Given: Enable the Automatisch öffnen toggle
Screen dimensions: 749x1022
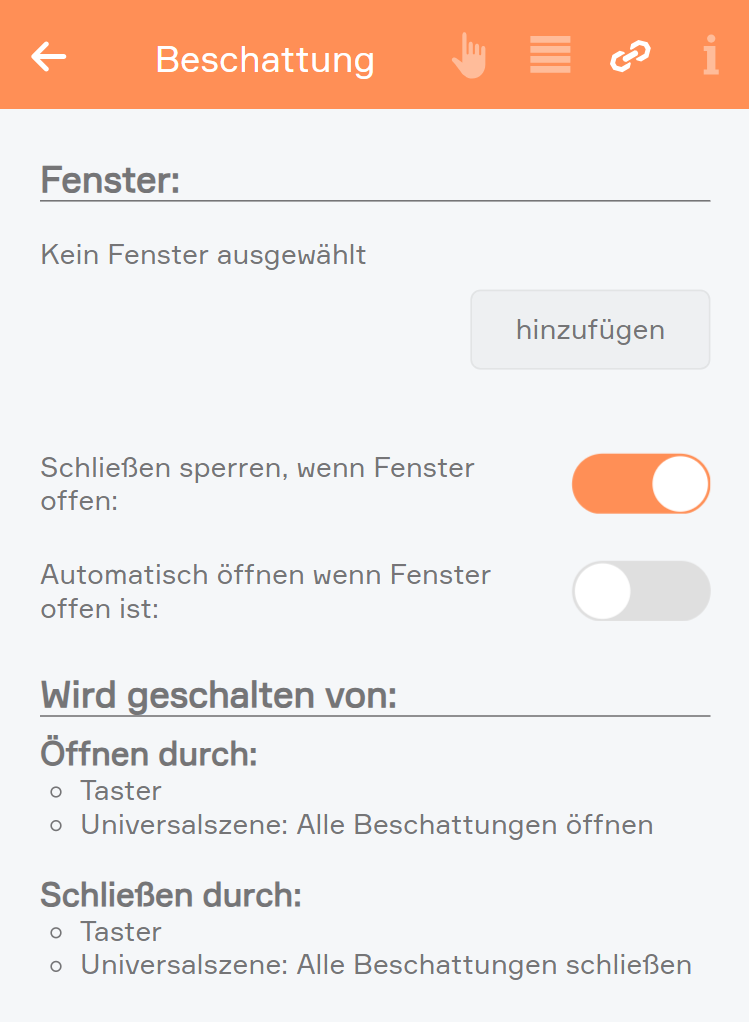Looking at the screenshot, I should point(641,591).
